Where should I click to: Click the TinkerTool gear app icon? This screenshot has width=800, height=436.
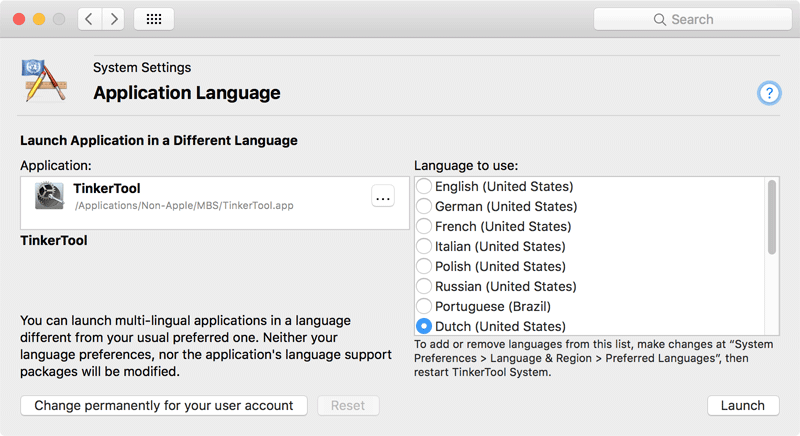click(x=49, y=195)
